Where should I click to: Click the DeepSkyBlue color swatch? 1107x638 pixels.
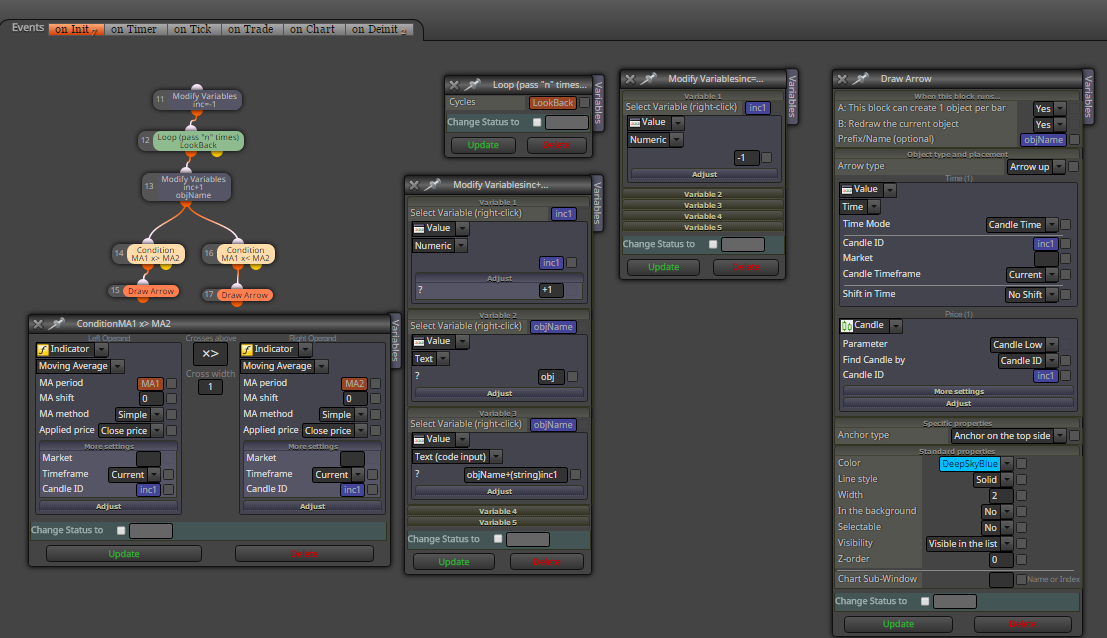pyautogui.click(x=969, y=464)
